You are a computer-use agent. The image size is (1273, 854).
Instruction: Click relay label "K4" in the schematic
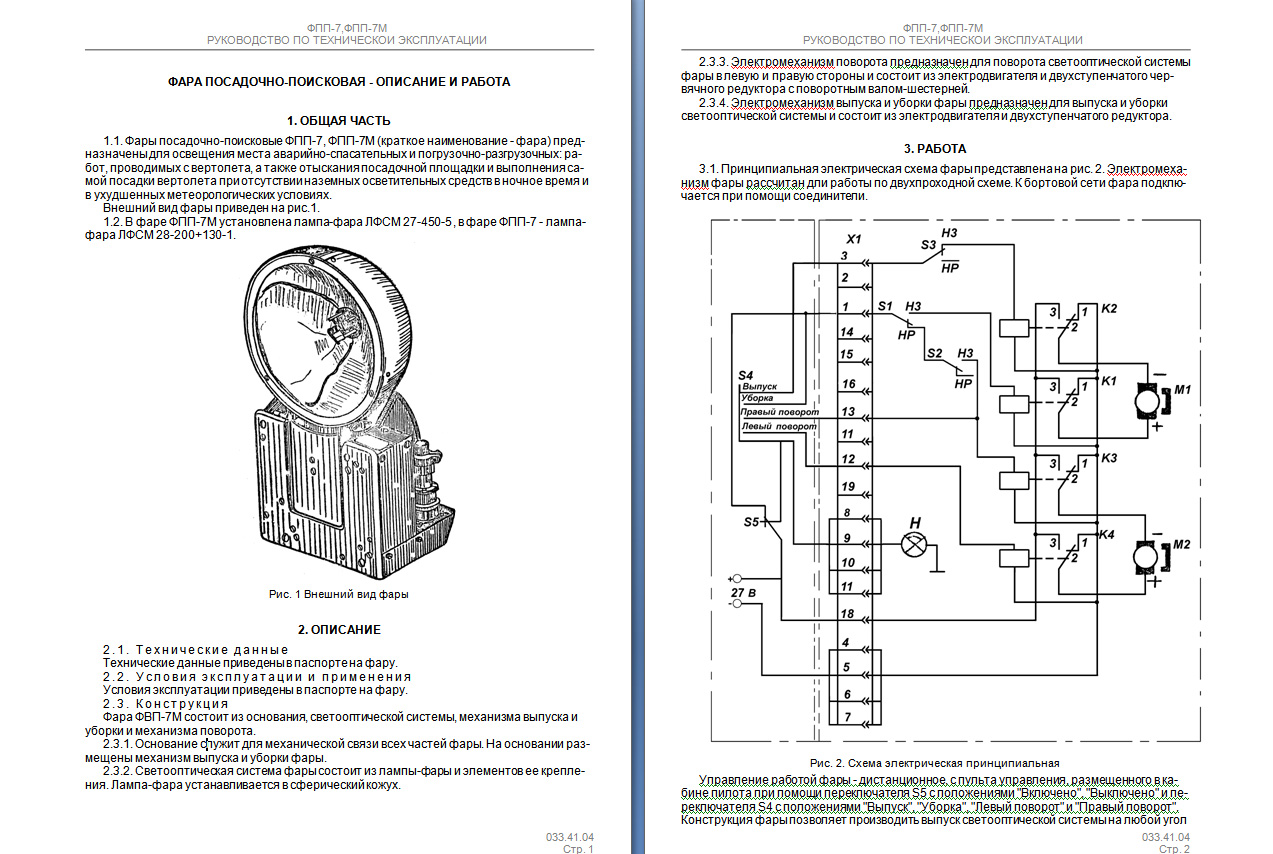pos(1106,536)
